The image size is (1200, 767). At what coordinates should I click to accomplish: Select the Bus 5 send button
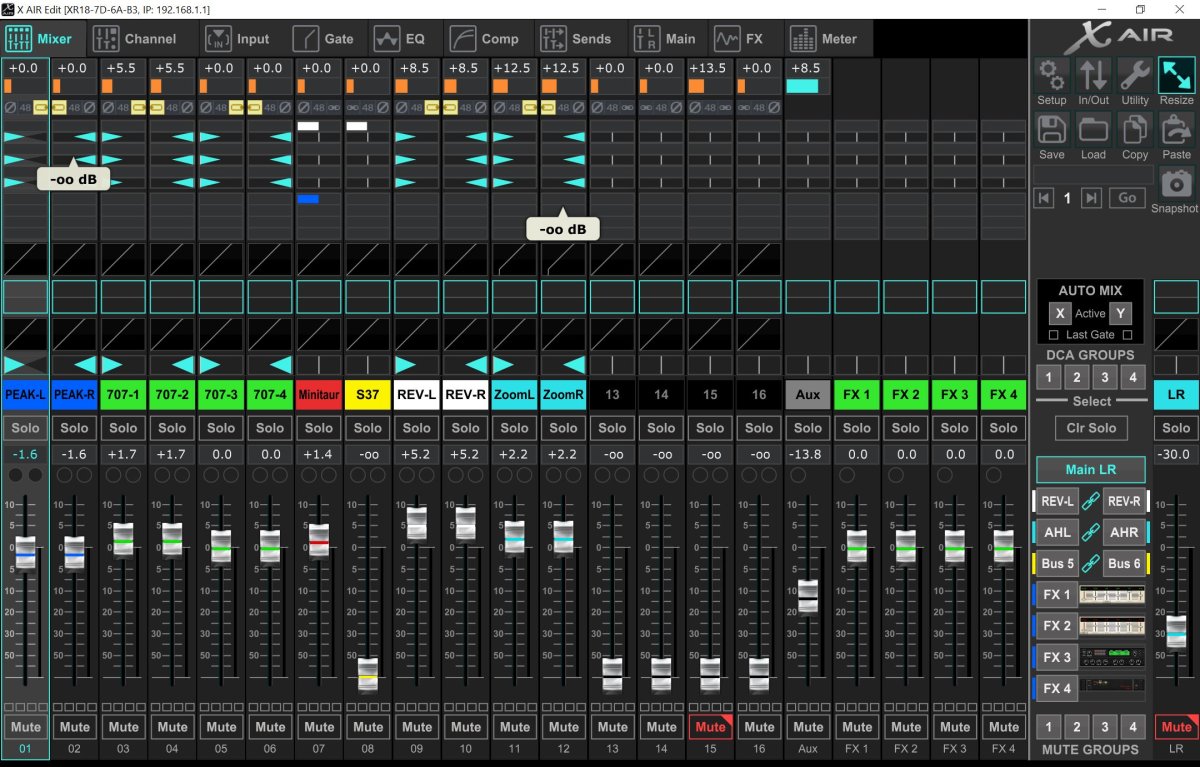click(x=1056, y=564)
